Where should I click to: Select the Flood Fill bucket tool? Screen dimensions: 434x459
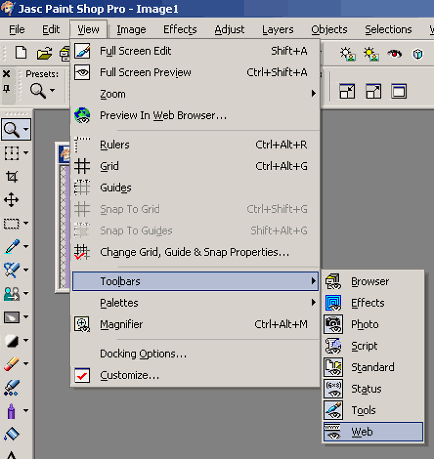12,434
